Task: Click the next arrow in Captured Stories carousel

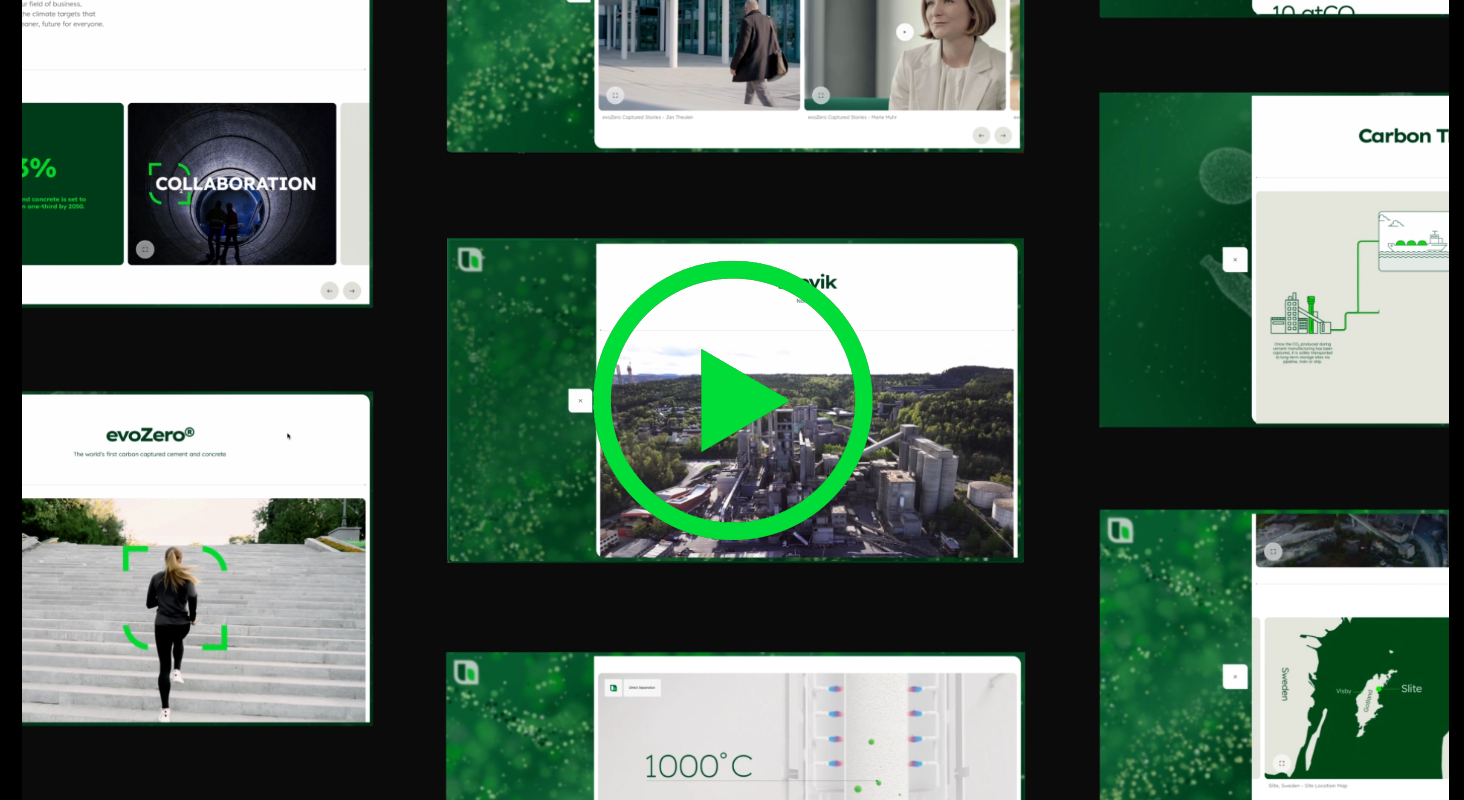Action: 1003,134
